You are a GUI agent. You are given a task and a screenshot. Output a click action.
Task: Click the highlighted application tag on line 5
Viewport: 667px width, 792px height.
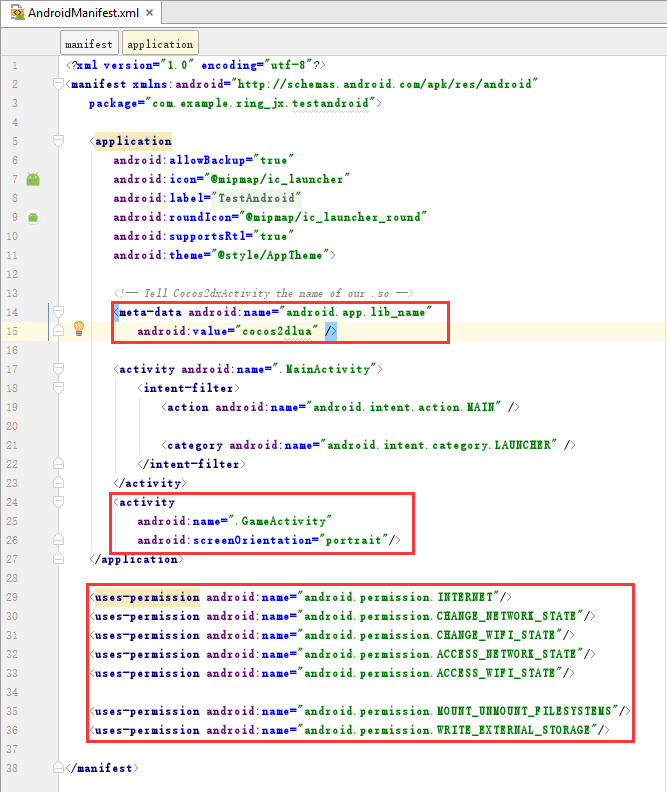(x=133, y=141)
